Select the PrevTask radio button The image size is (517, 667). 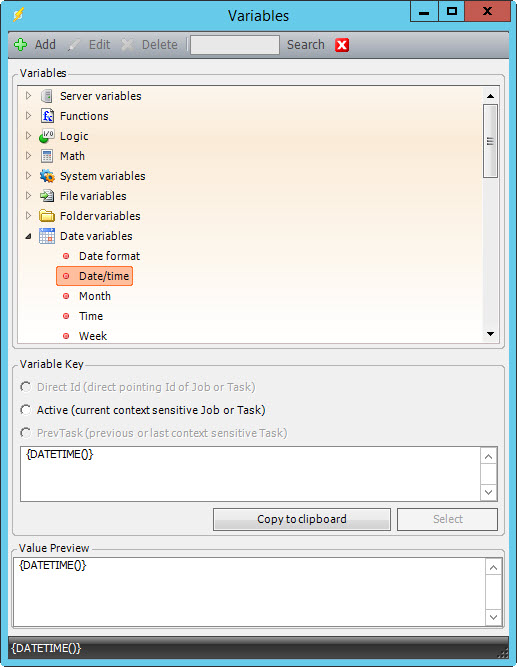click(26, 433)
